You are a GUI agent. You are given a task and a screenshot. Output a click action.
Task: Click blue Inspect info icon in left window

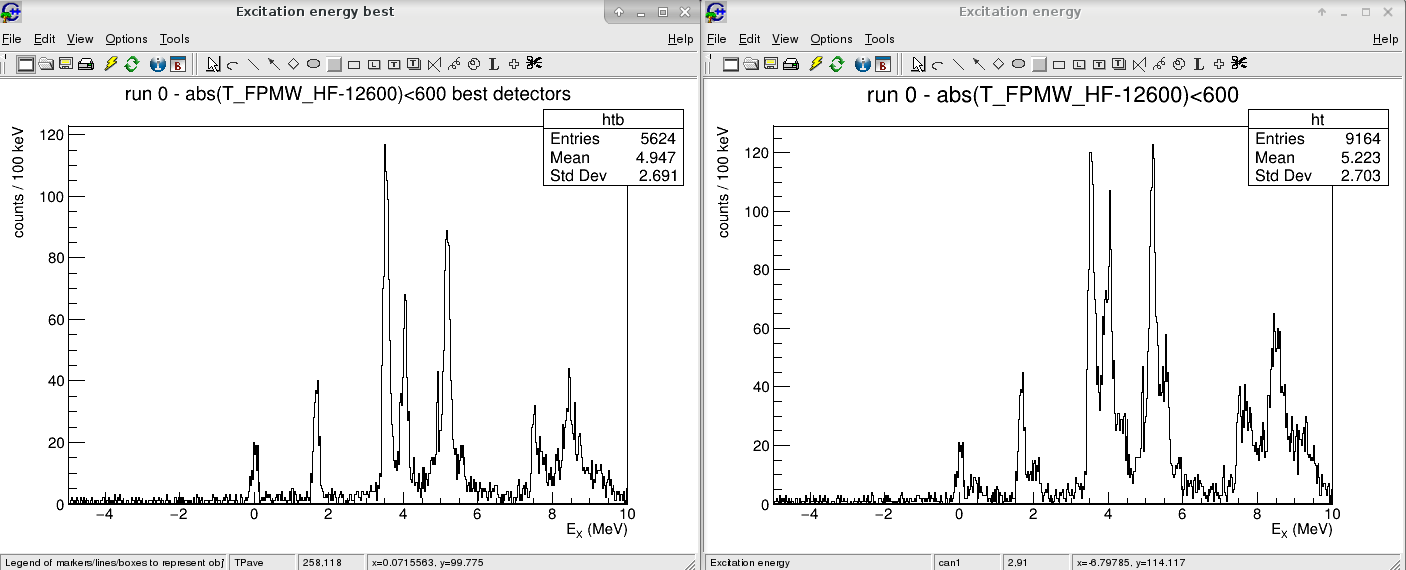point(157,64)
